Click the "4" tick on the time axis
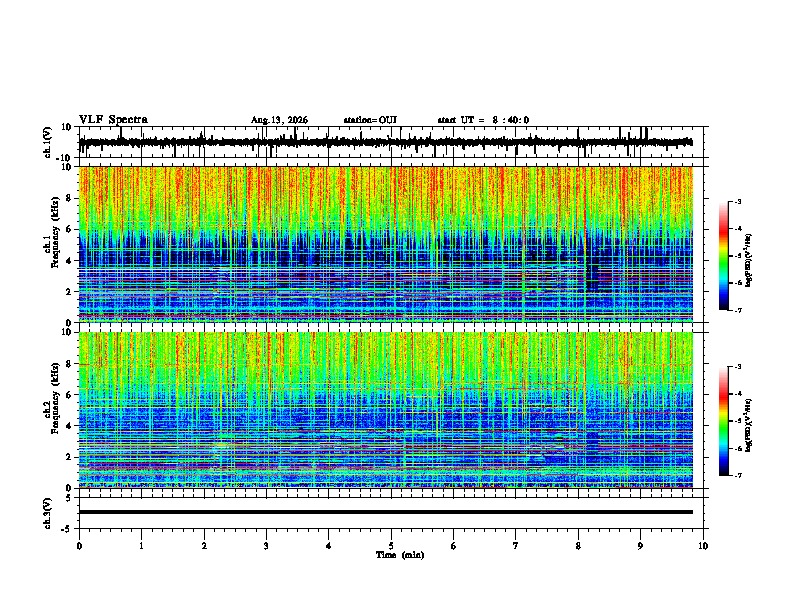Screen dimensions: 792x612 pos(329,546)
